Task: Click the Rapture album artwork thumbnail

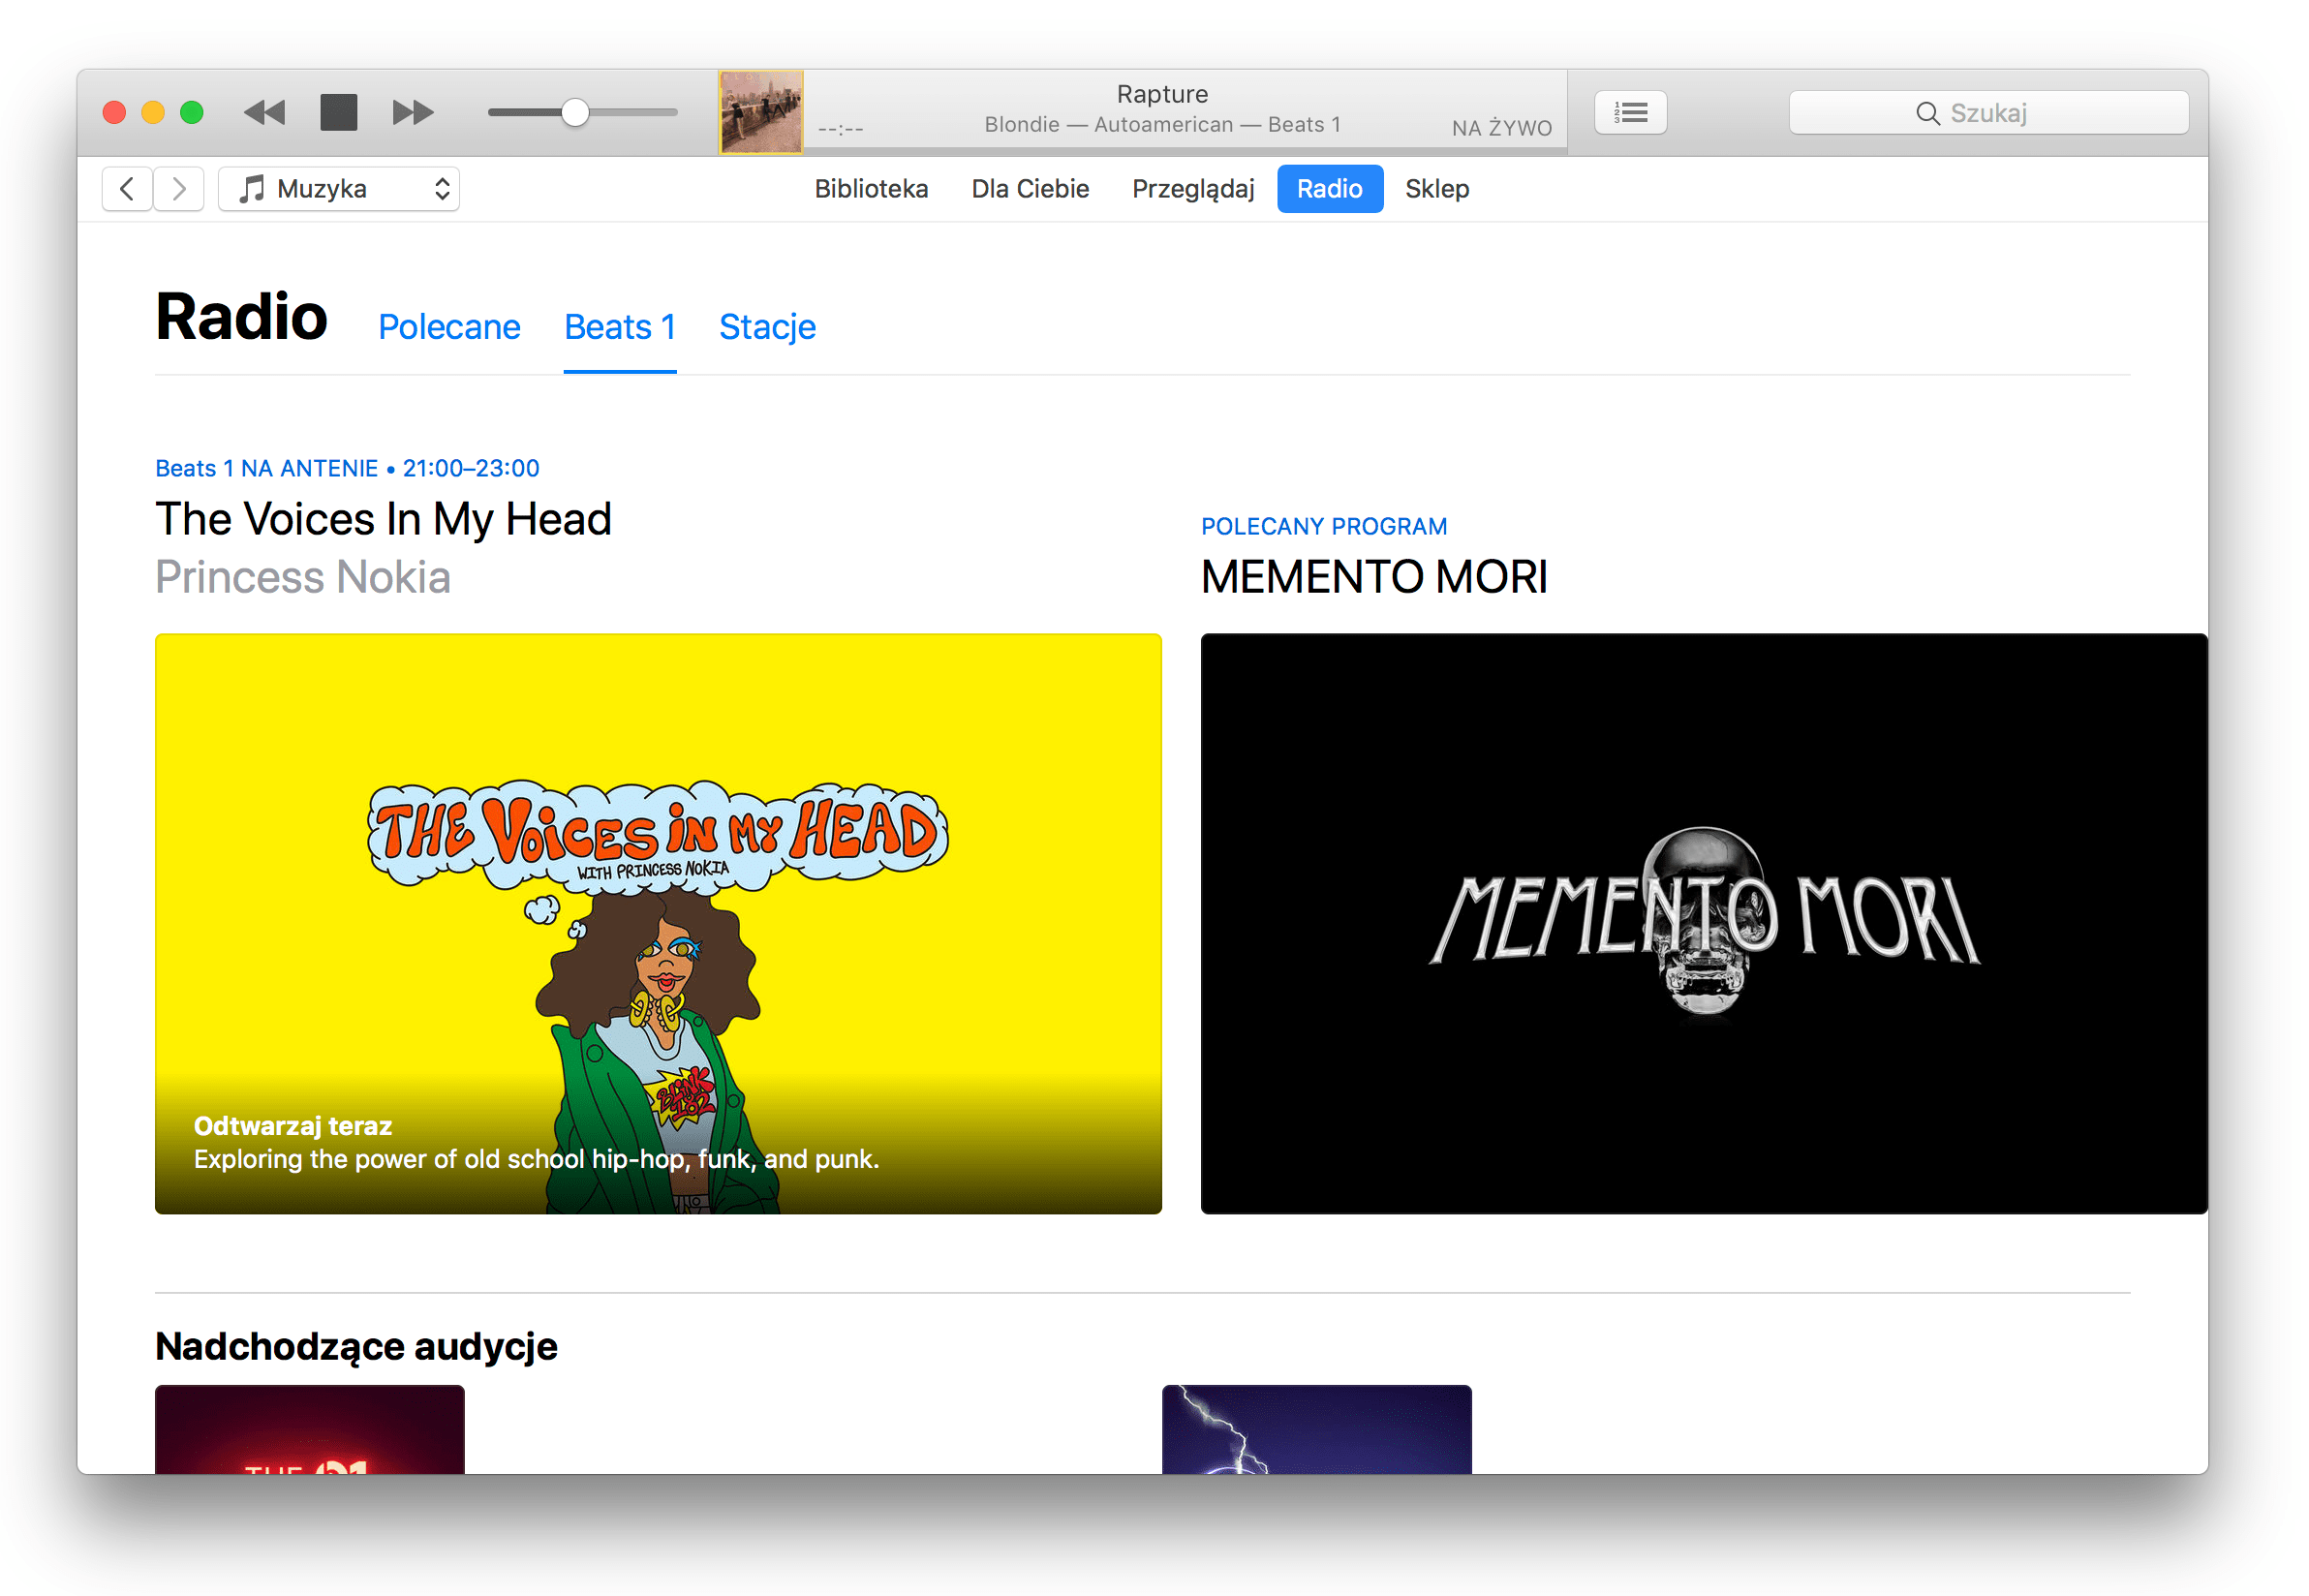Action: click(x=761, y=112)
